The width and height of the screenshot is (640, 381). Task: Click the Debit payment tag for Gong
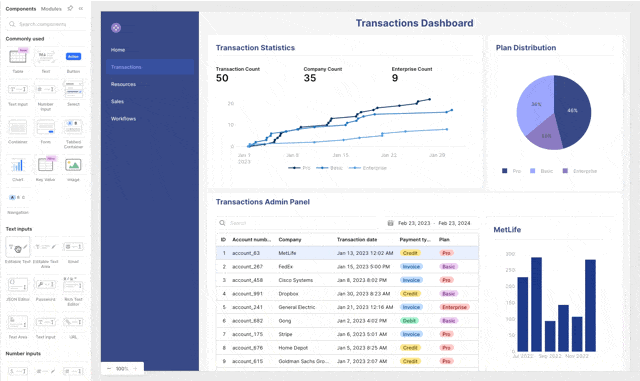(409, 321)
